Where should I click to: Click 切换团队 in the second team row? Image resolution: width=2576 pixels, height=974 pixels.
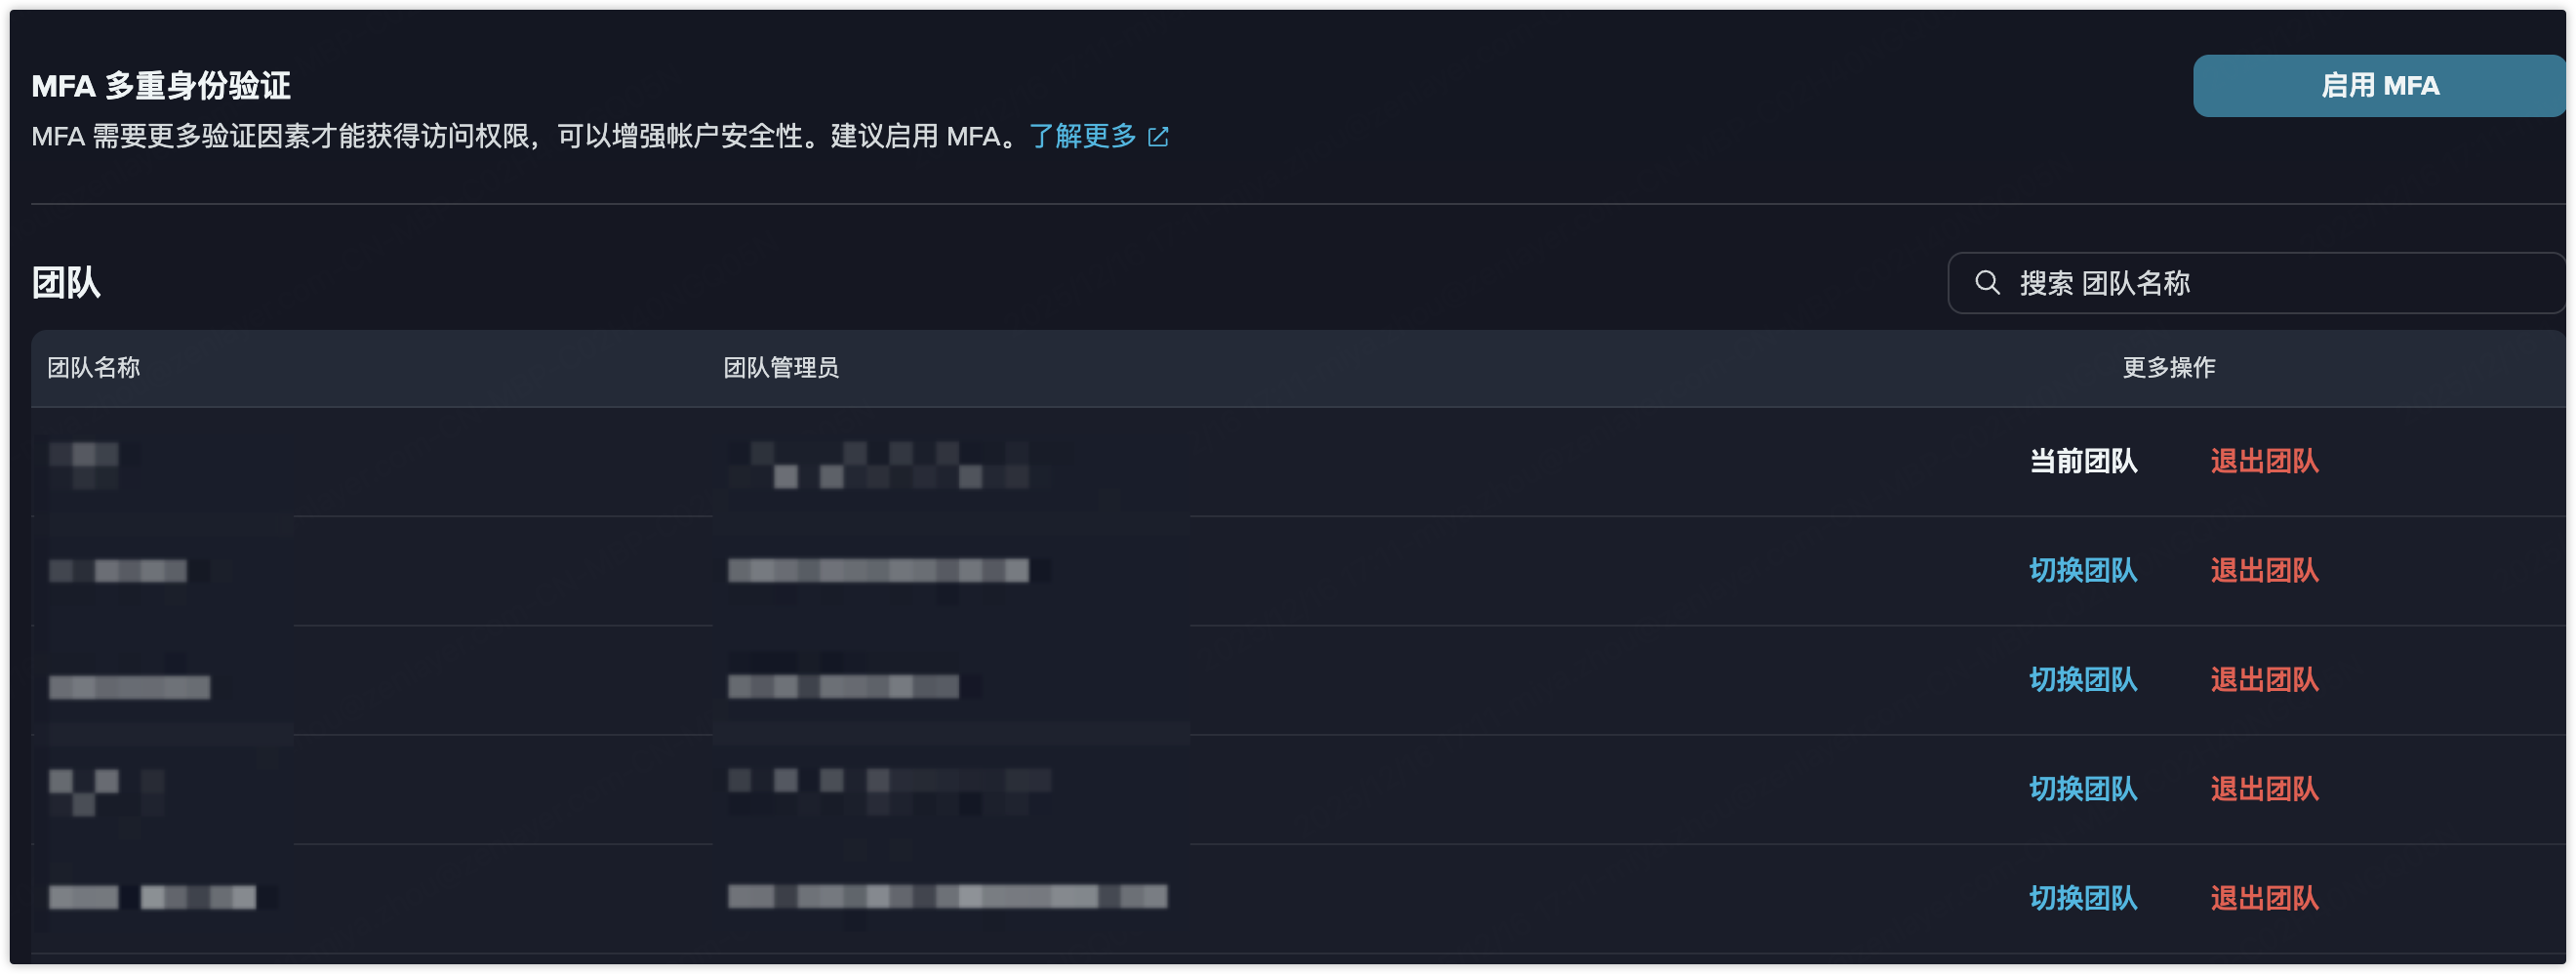tap(2083, 570)
